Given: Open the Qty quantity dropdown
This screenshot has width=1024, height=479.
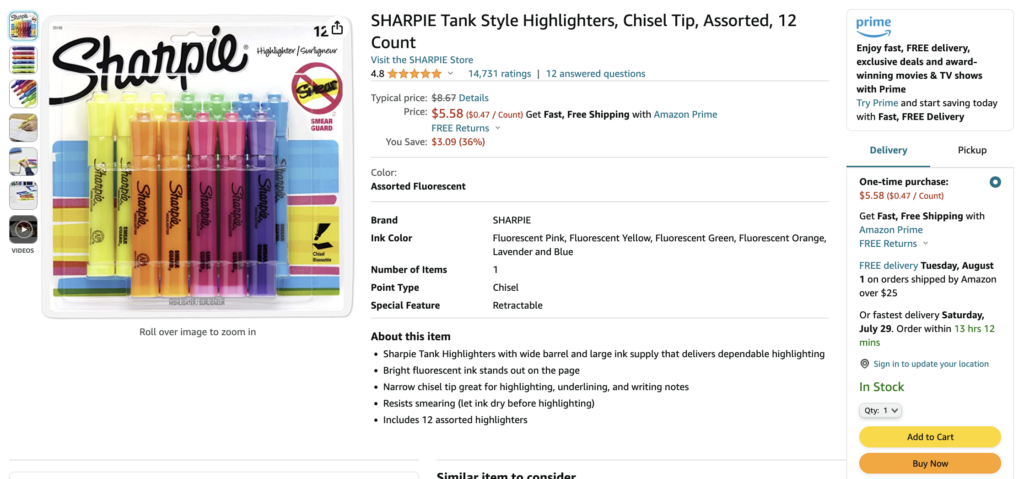Looking at the screenshot, I should (880, 411).
